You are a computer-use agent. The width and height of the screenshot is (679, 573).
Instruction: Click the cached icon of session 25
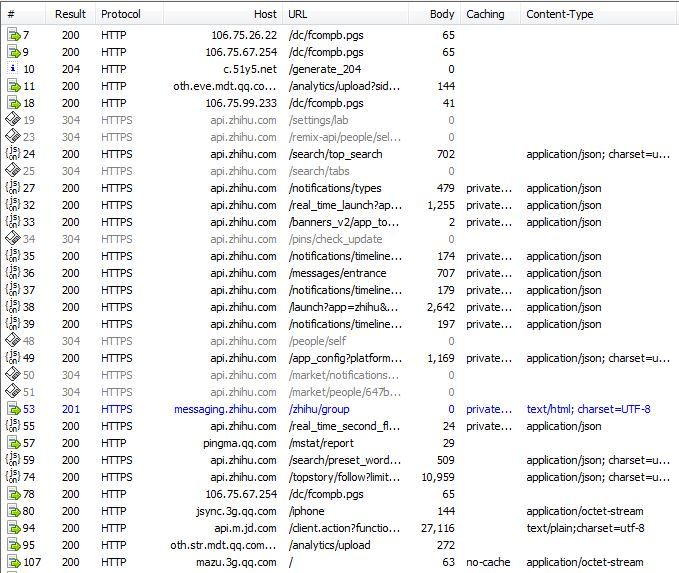coord(13,171)
